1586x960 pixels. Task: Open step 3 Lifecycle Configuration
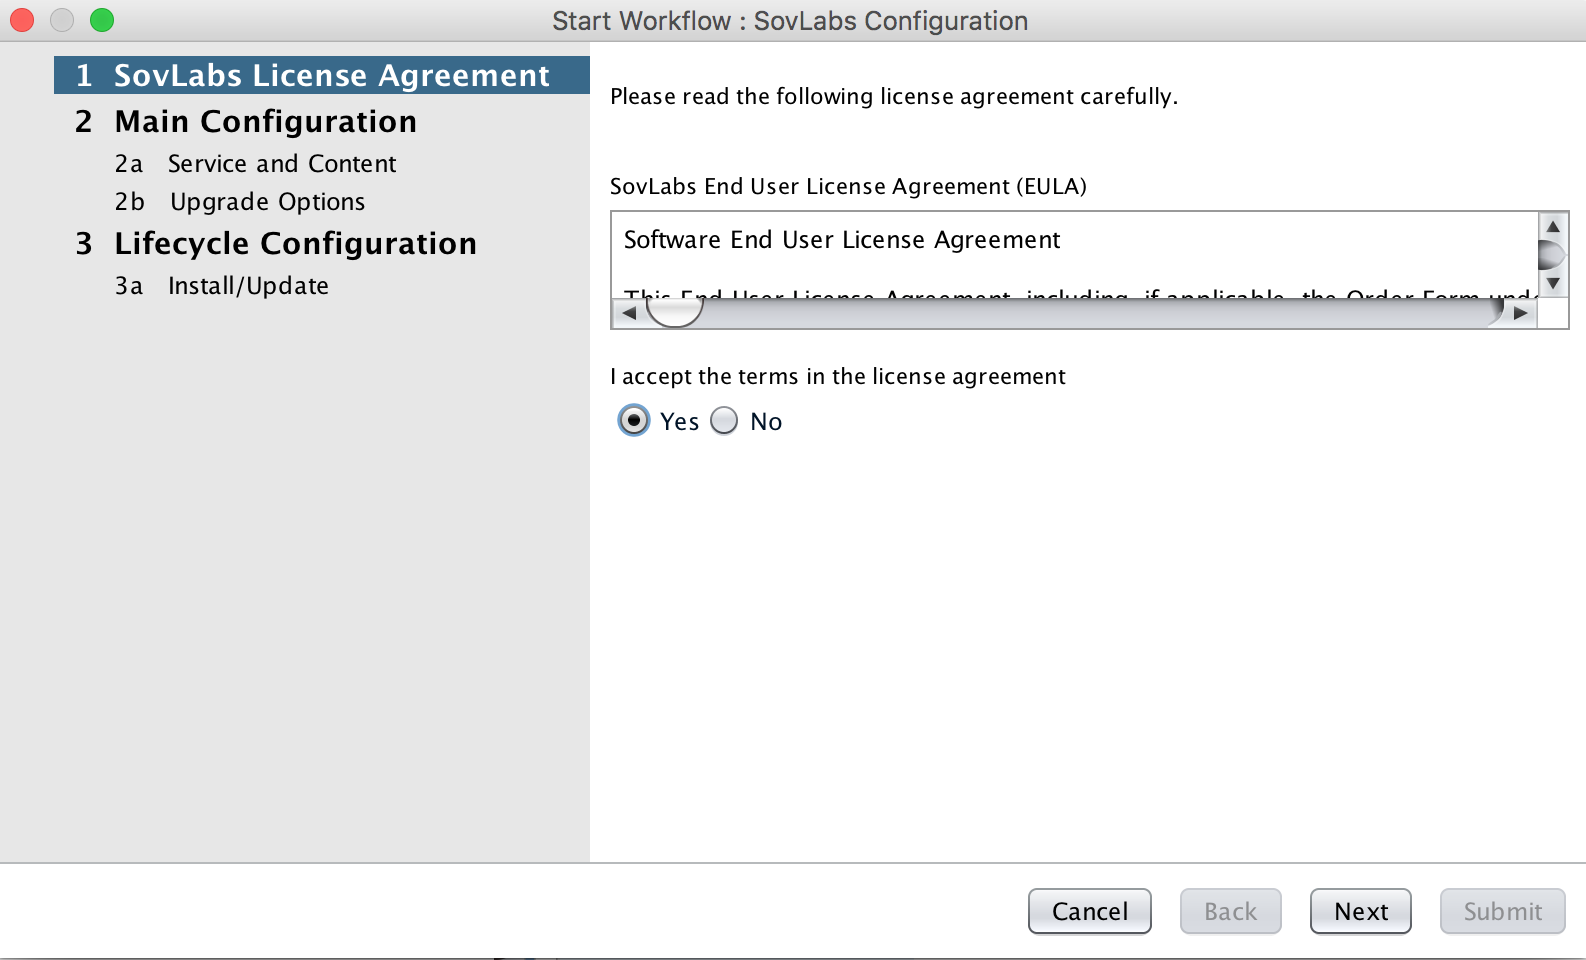(x=276, y=243)
